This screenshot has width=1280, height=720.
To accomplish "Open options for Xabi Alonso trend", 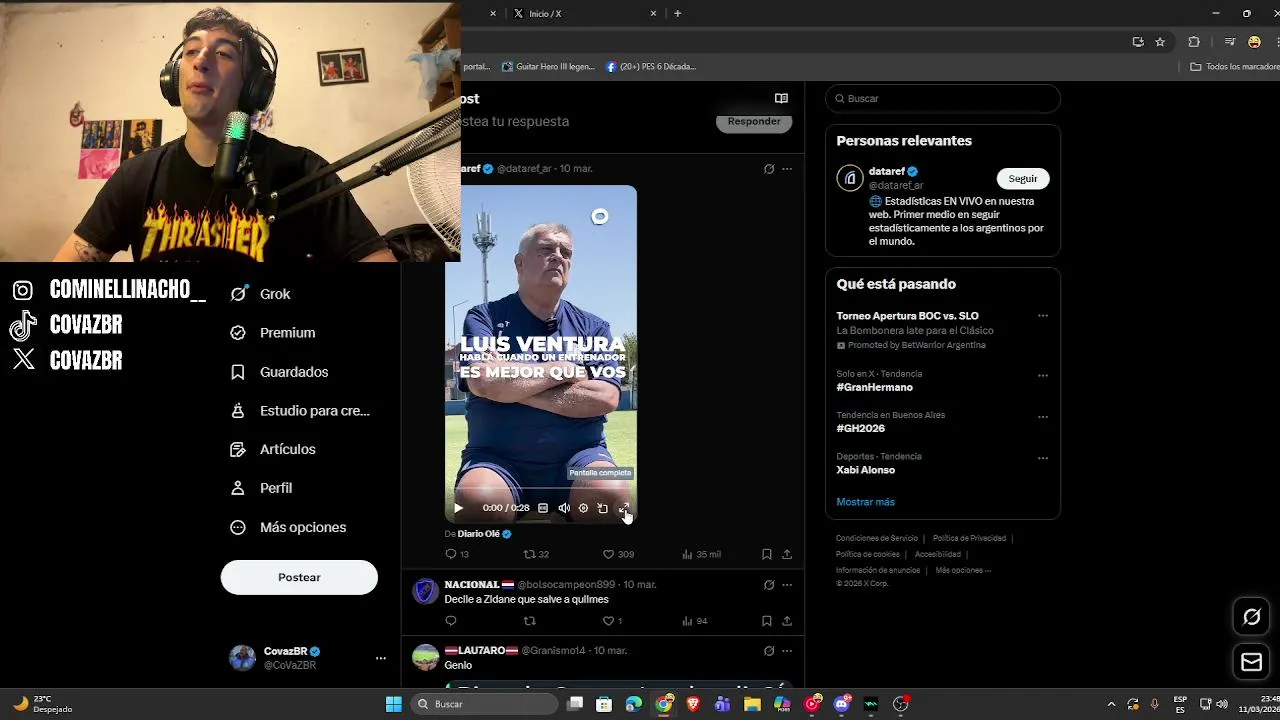I will point(1042,458).
